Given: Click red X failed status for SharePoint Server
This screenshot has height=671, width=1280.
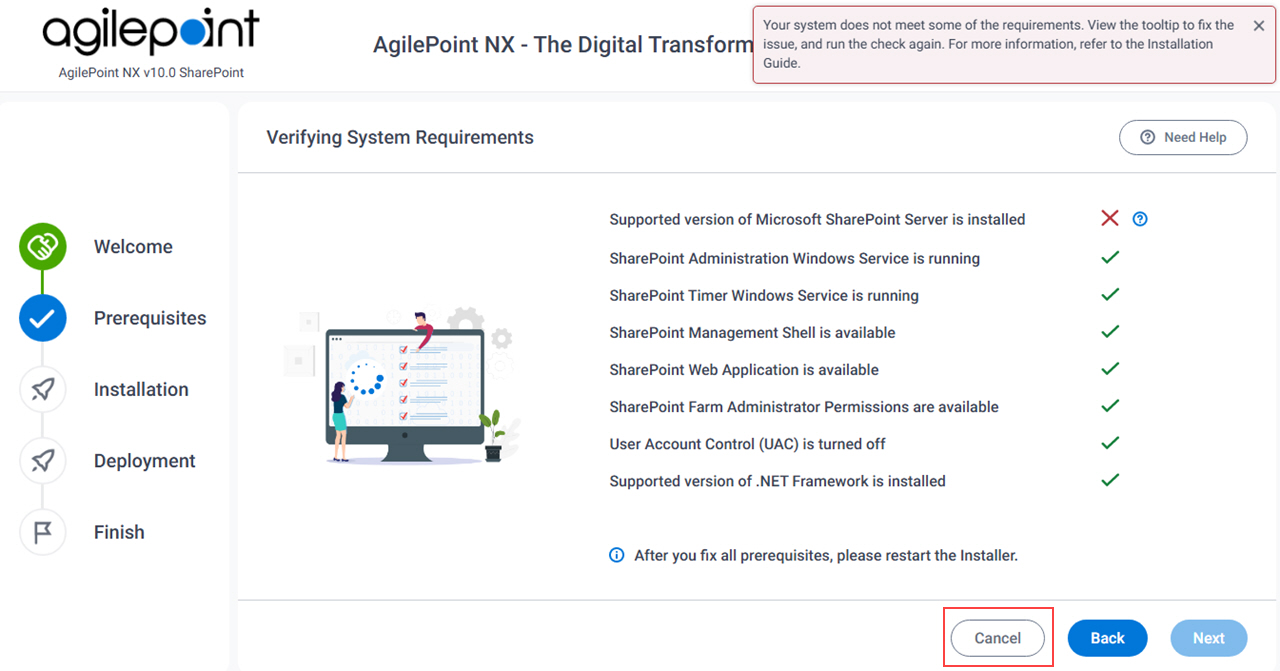Looking at the screenshot, I should click(x=1109, y=218).
